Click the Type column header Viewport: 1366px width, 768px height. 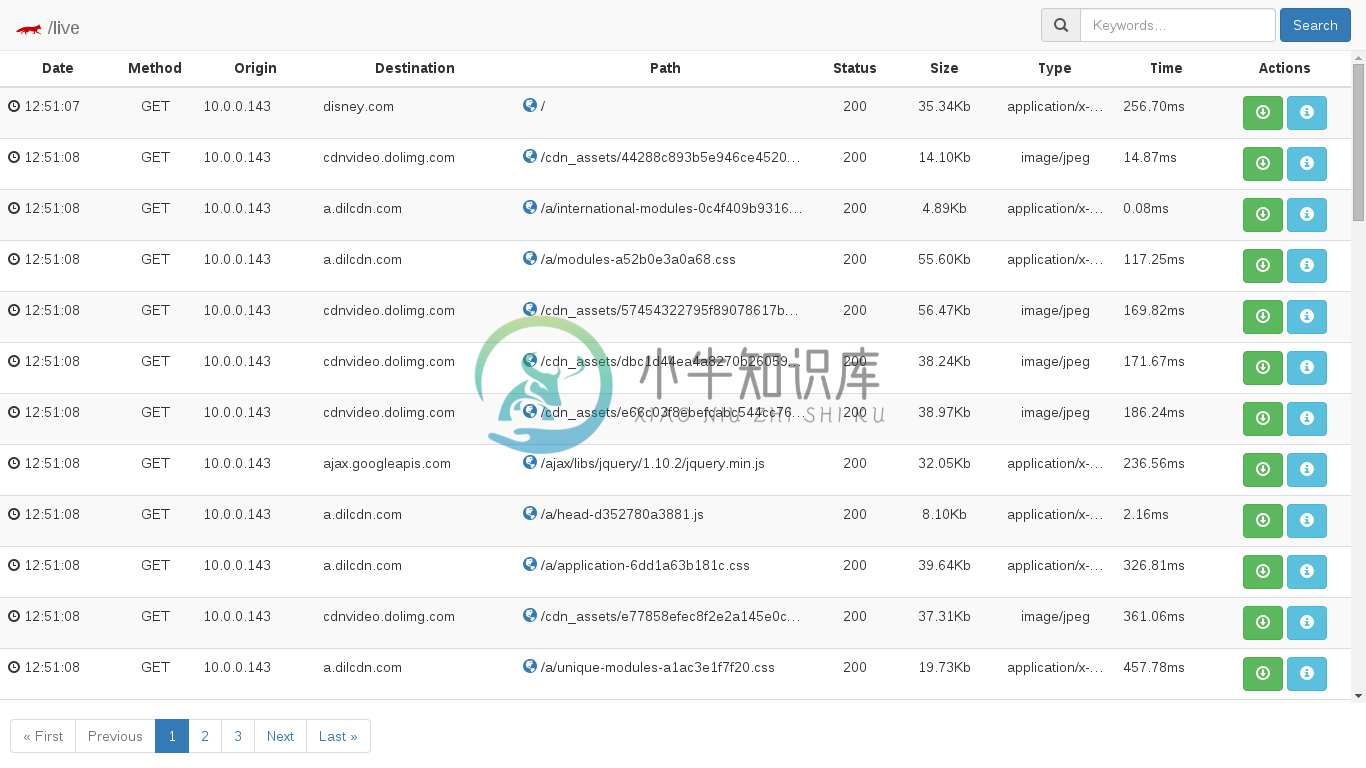point(1055,68)
